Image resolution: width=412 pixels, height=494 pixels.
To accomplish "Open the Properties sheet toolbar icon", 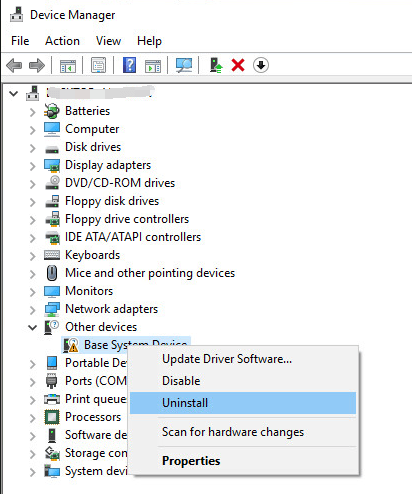I will coord(98,65).
